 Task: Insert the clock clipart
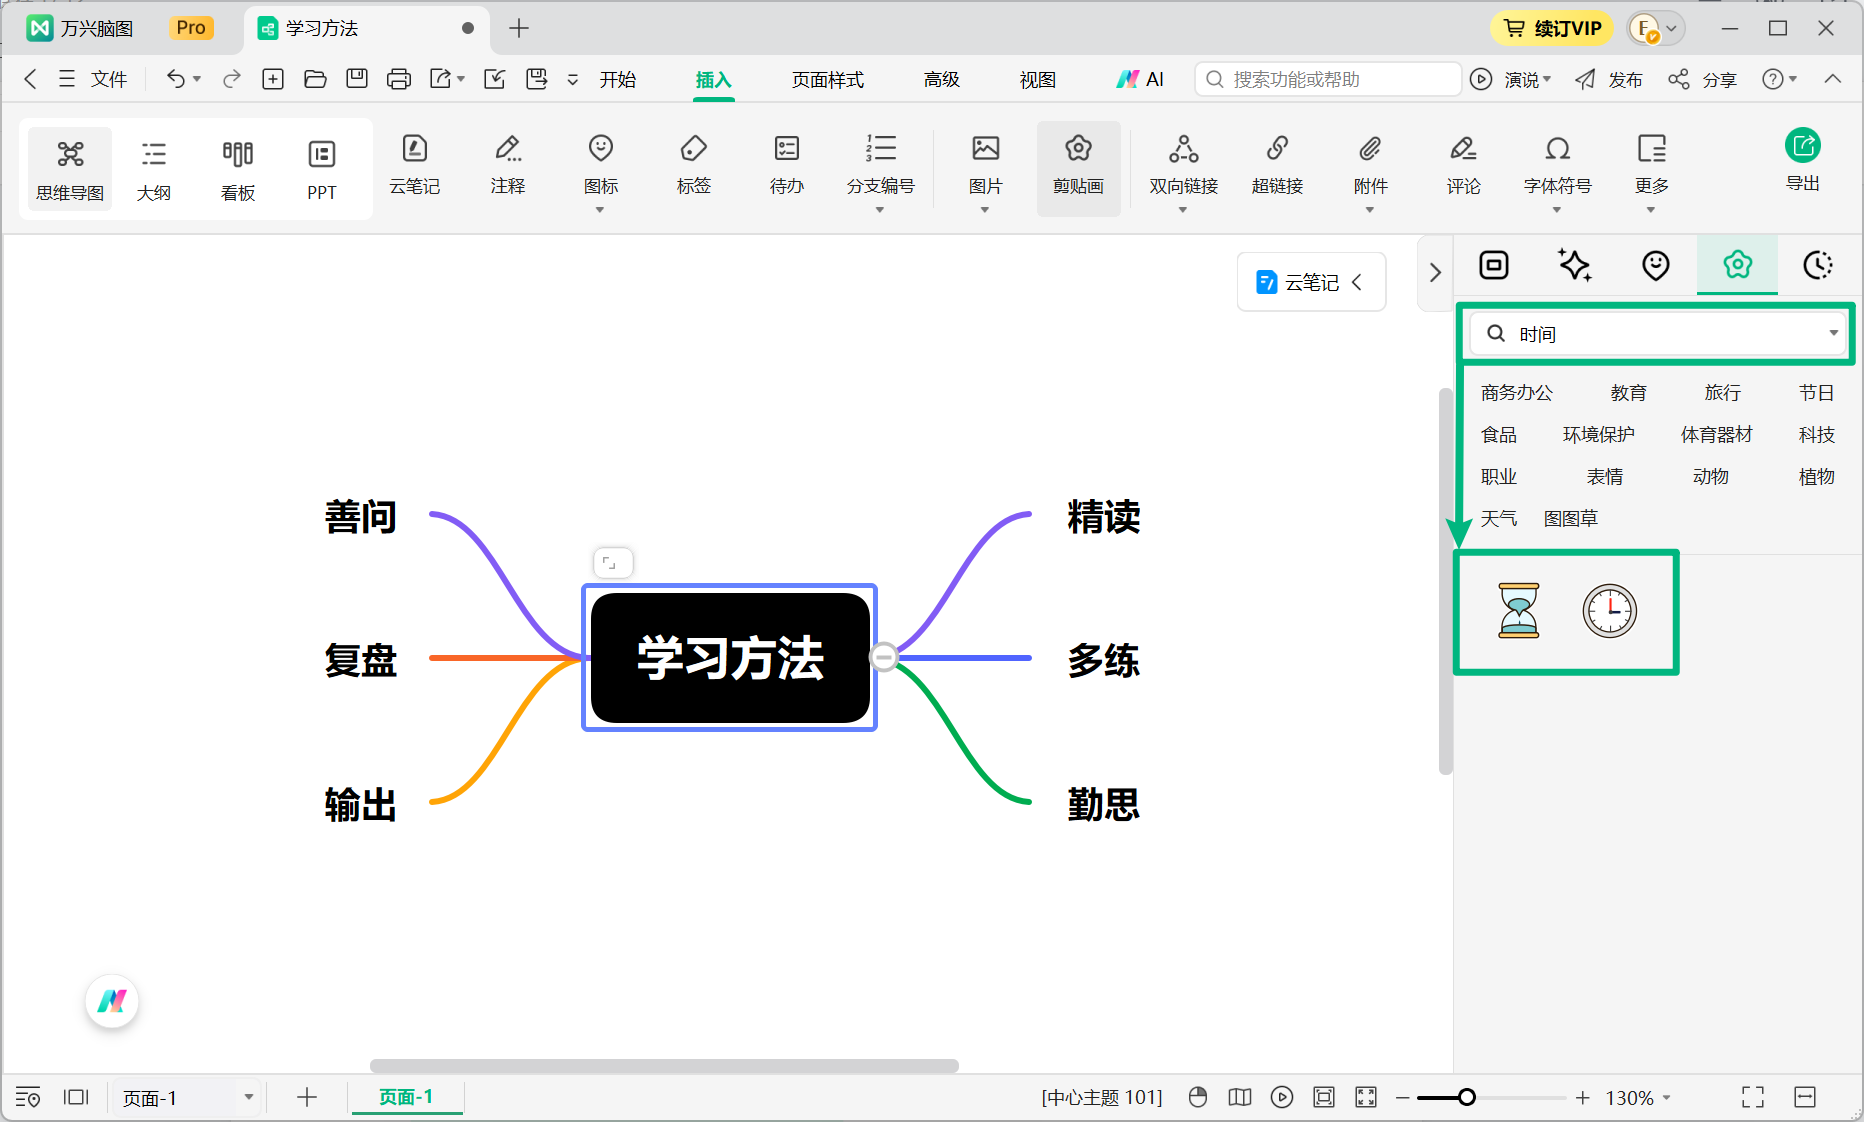1609,610
